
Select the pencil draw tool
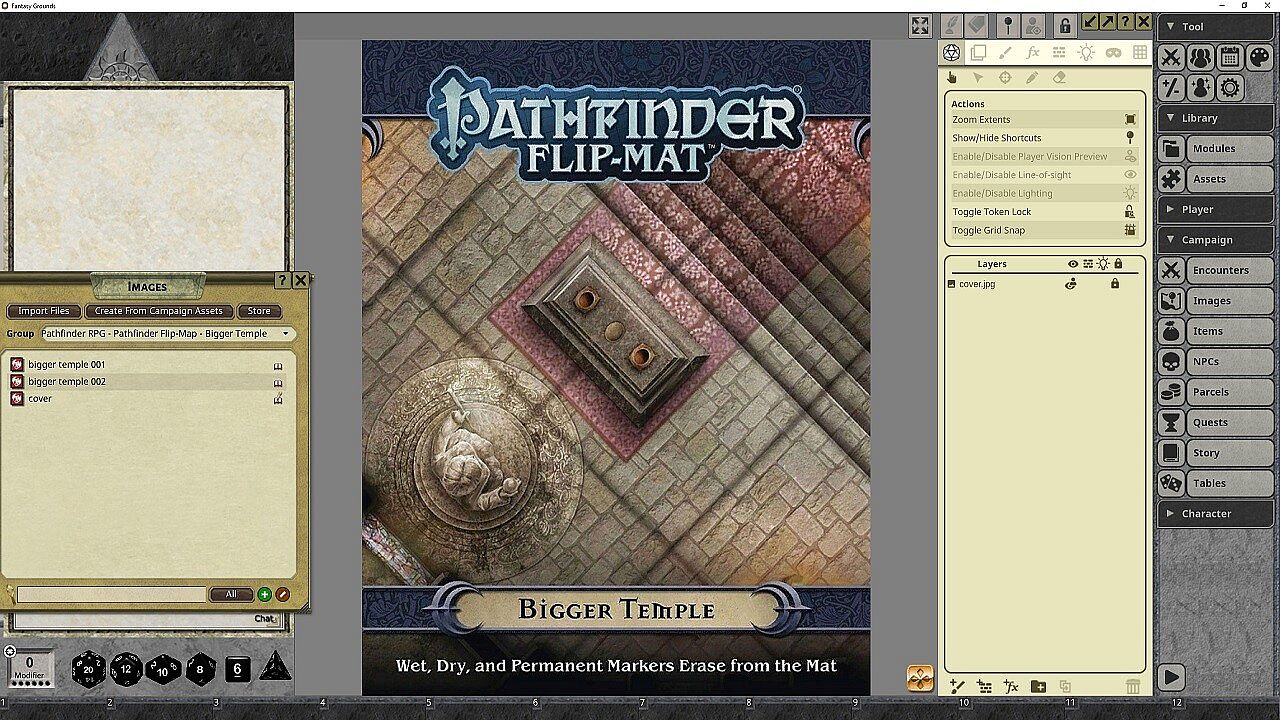1032,78
